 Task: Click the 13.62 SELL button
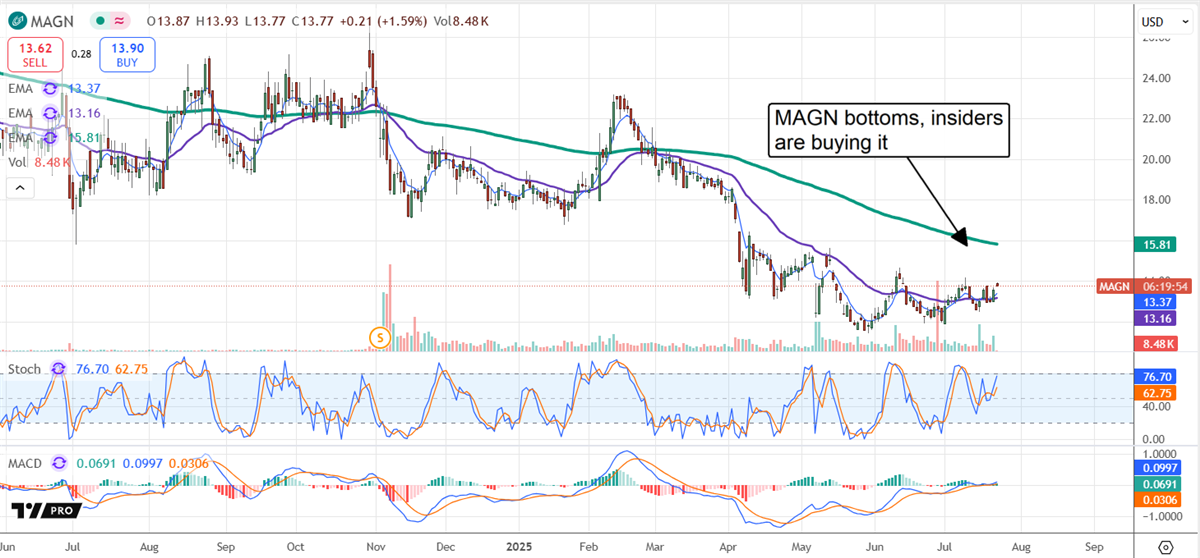(x=35, y=54)
